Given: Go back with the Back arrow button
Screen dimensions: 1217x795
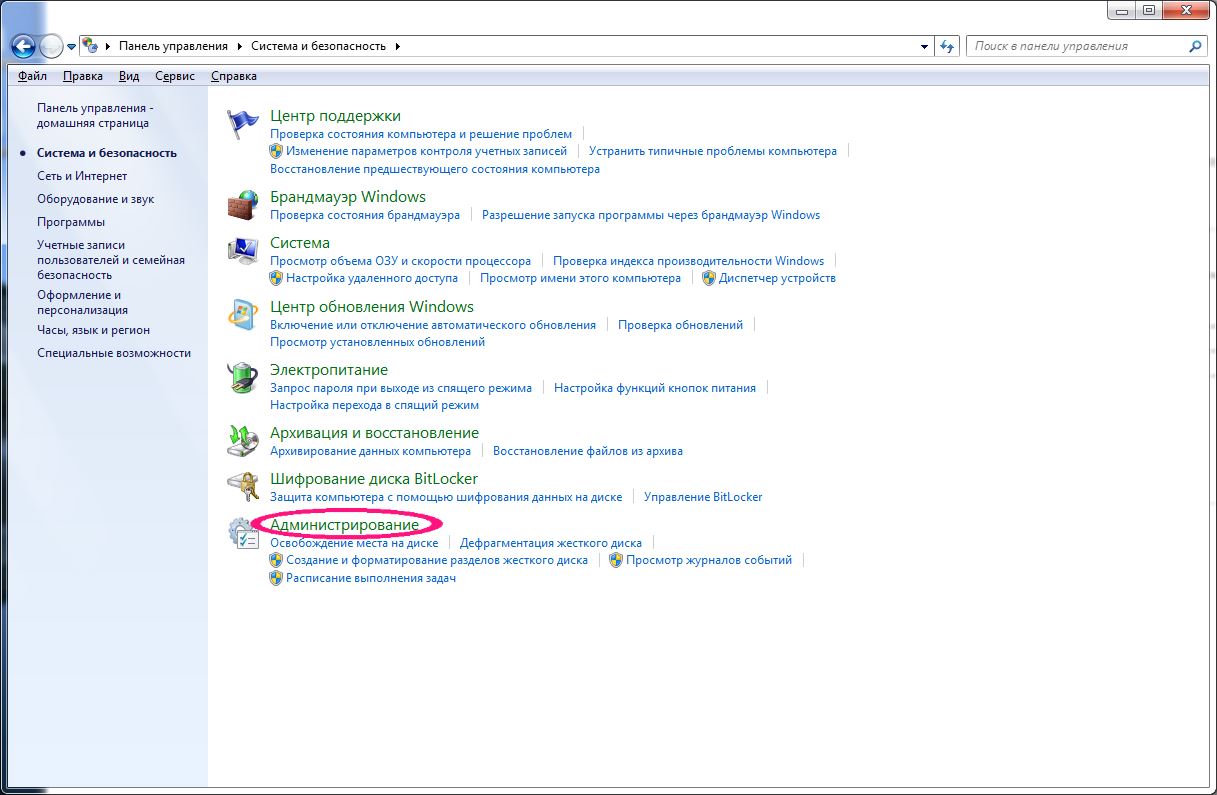Looking at the screenshot, I should [23, 46].
